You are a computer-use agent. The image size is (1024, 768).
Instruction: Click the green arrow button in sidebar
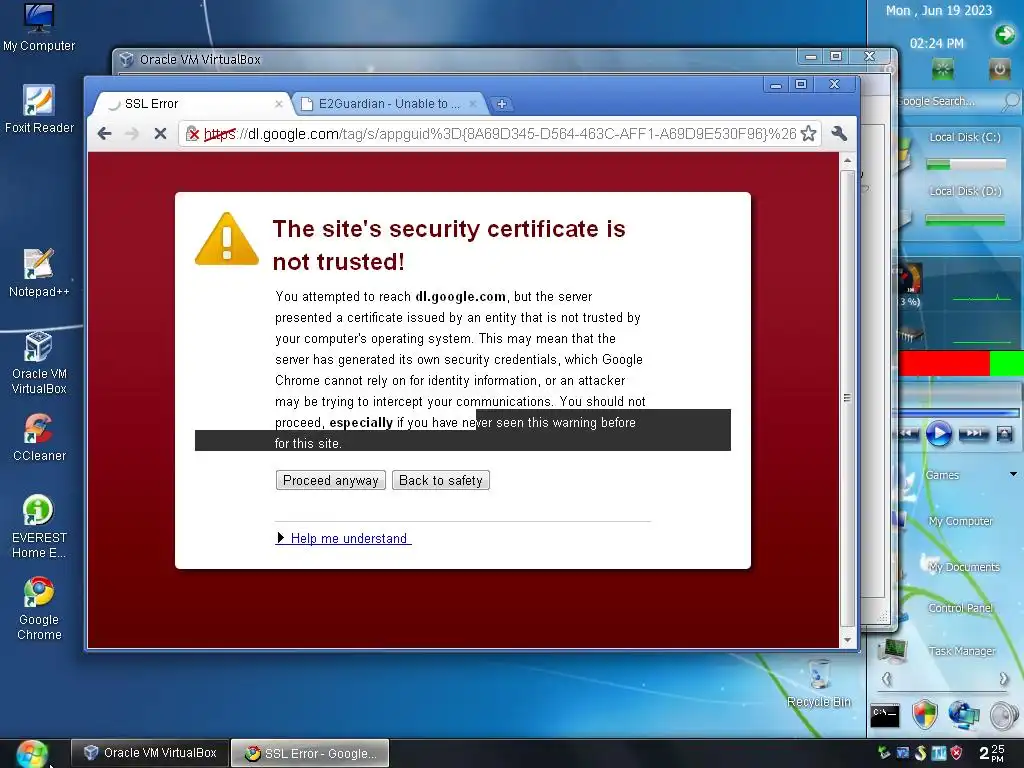[1004, 34]
